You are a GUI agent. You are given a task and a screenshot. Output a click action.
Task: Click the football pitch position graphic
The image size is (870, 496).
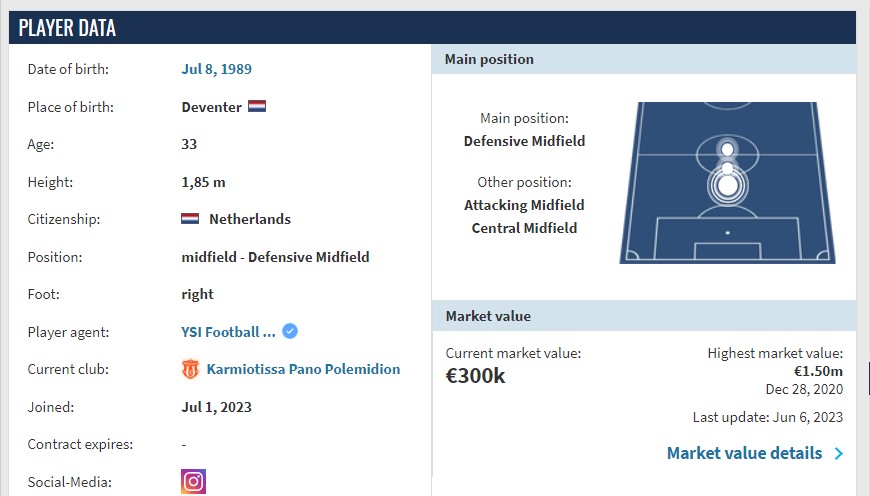click(x=727, y=183)
